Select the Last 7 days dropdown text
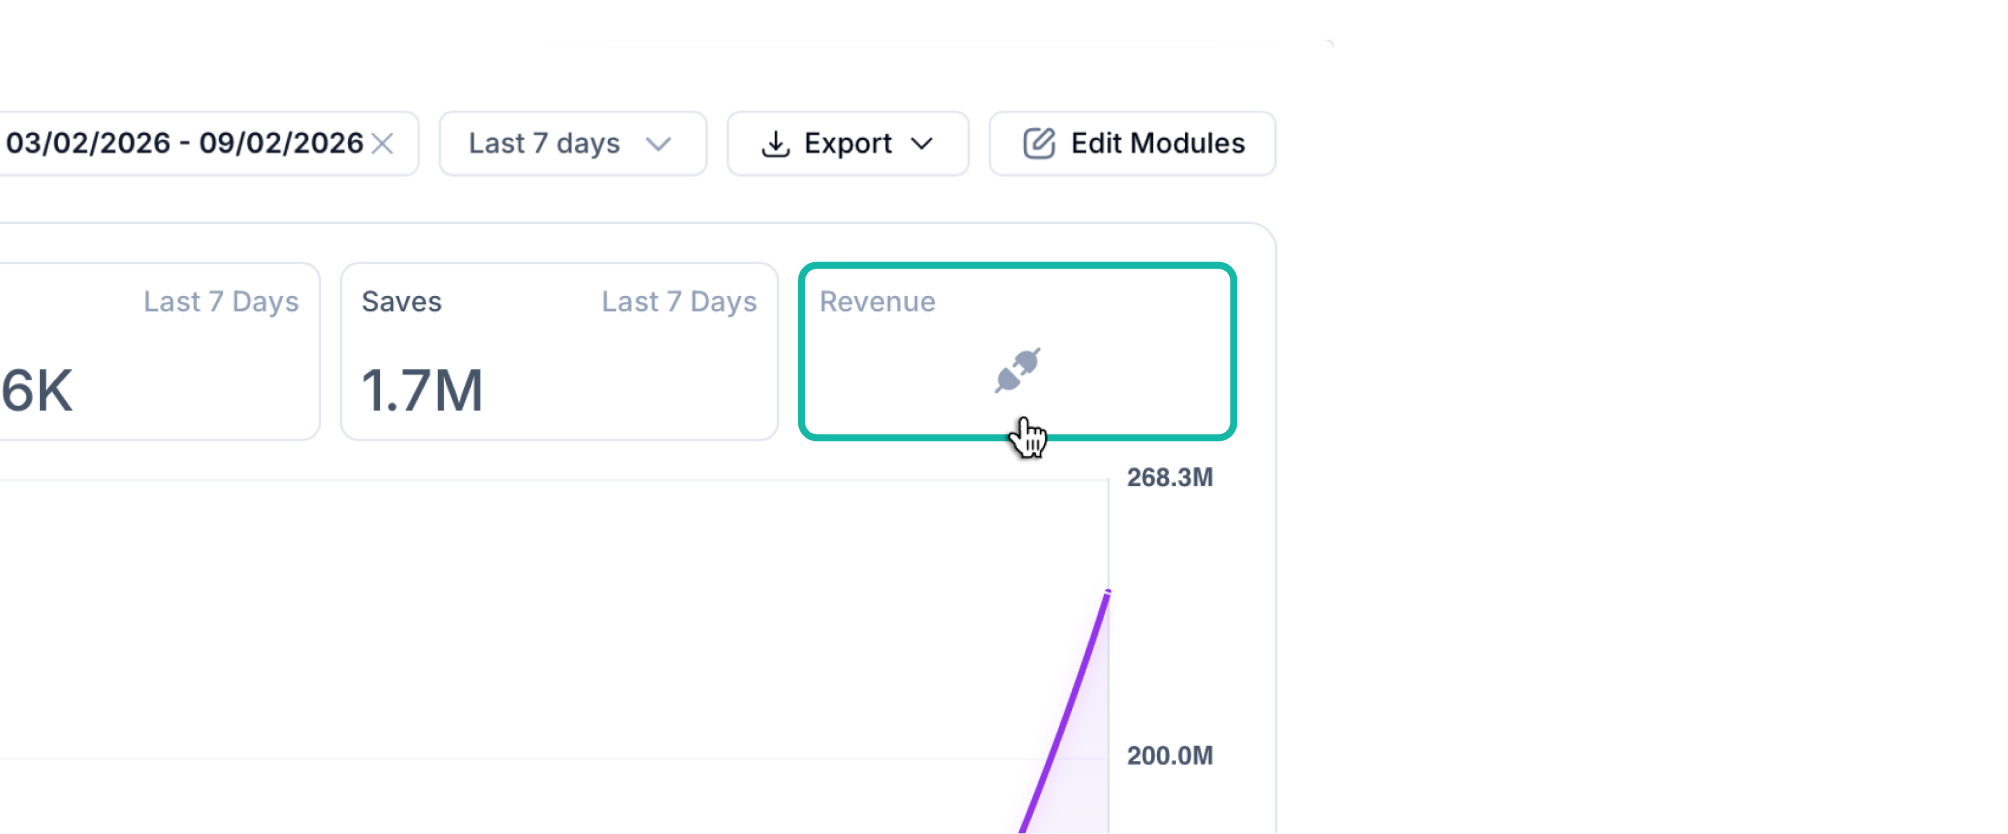Screen dimensions: 2008x834 544,144
